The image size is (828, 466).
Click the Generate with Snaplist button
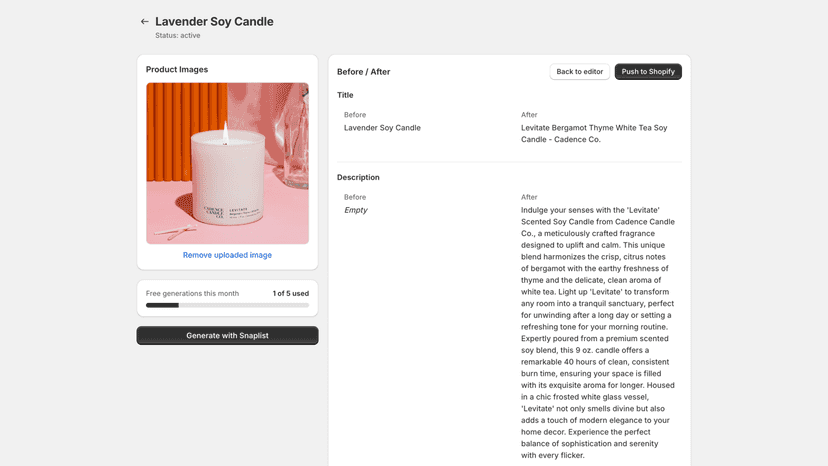228,335
